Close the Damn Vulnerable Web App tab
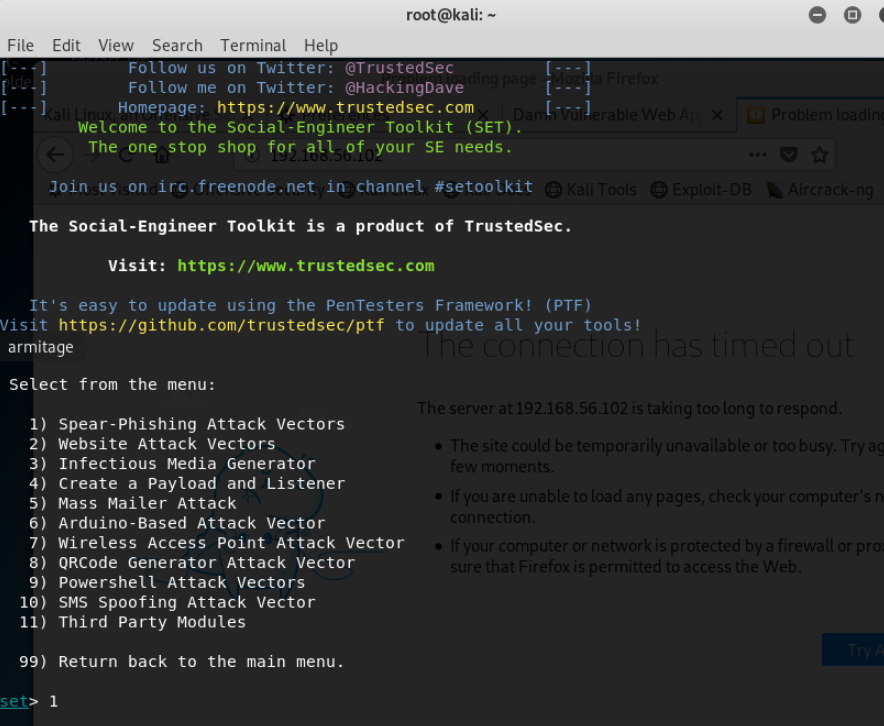The image size is (884, 726). tap(716, 115)
